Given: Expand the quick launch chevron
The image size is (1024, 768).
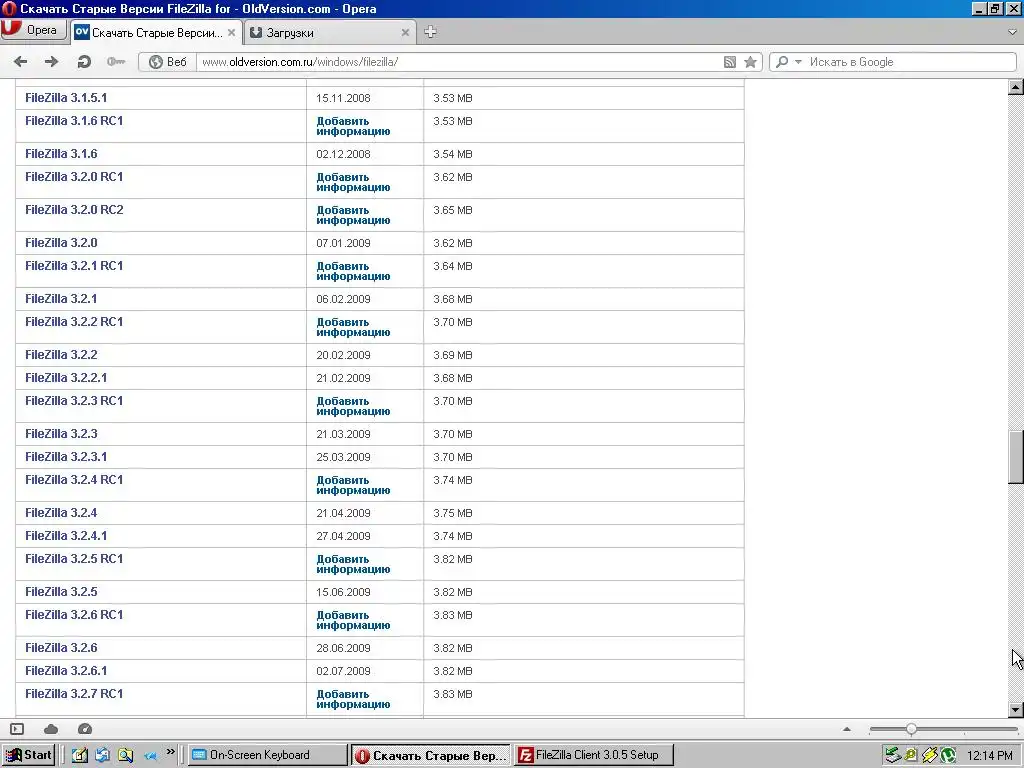Looking at the screenshot, I should [x=170, y=752].
